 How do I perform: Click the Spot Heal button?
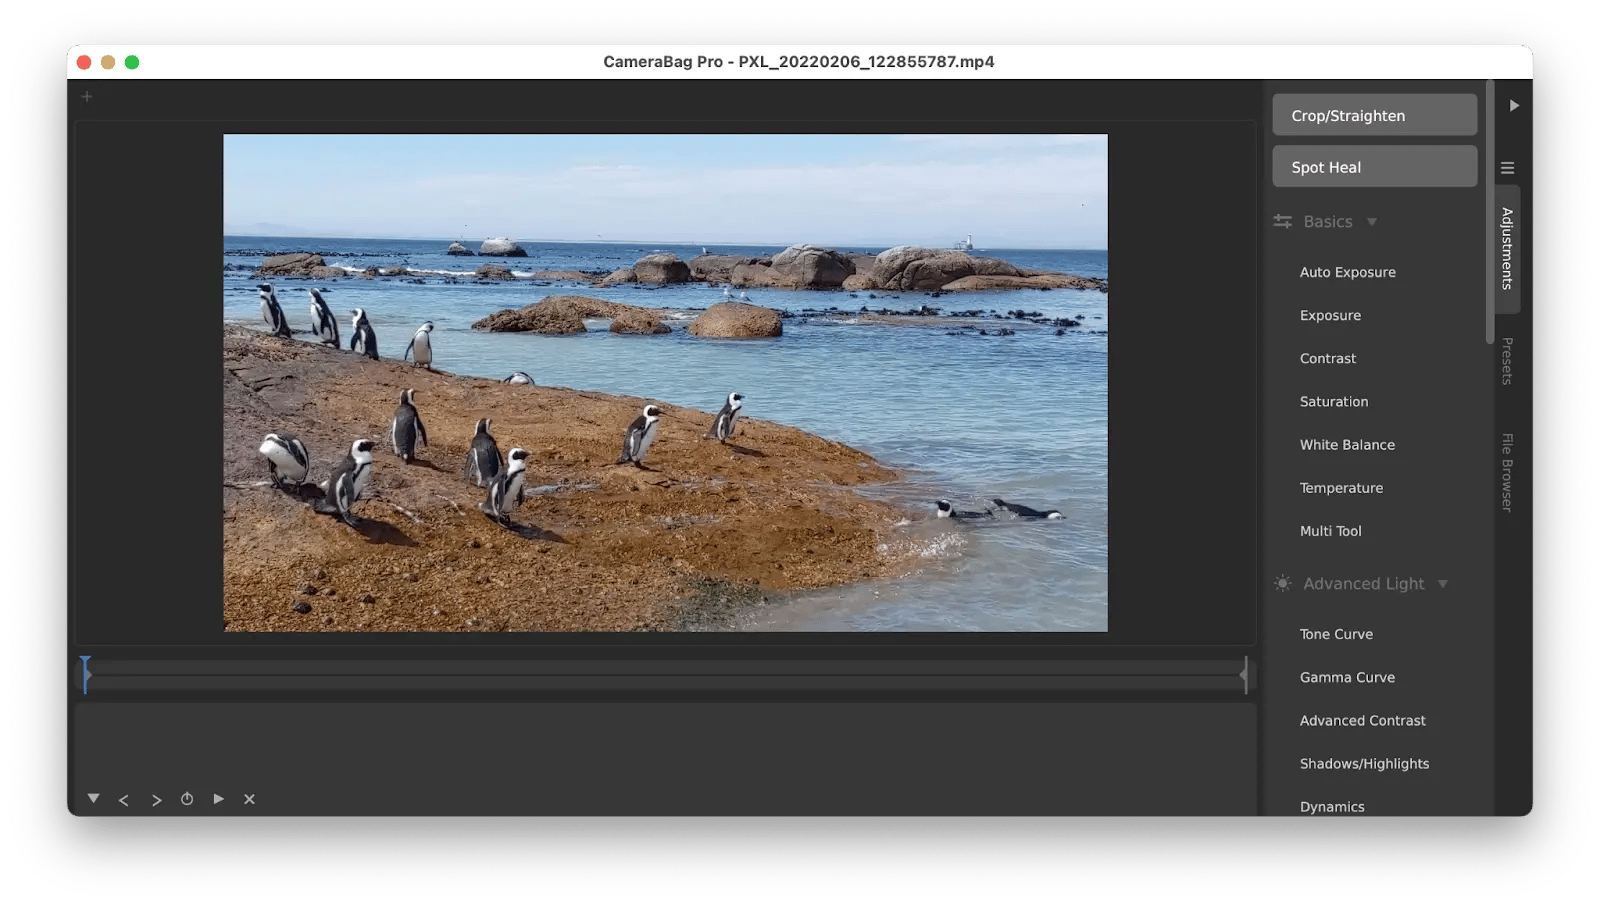[x=1375, y=167]
